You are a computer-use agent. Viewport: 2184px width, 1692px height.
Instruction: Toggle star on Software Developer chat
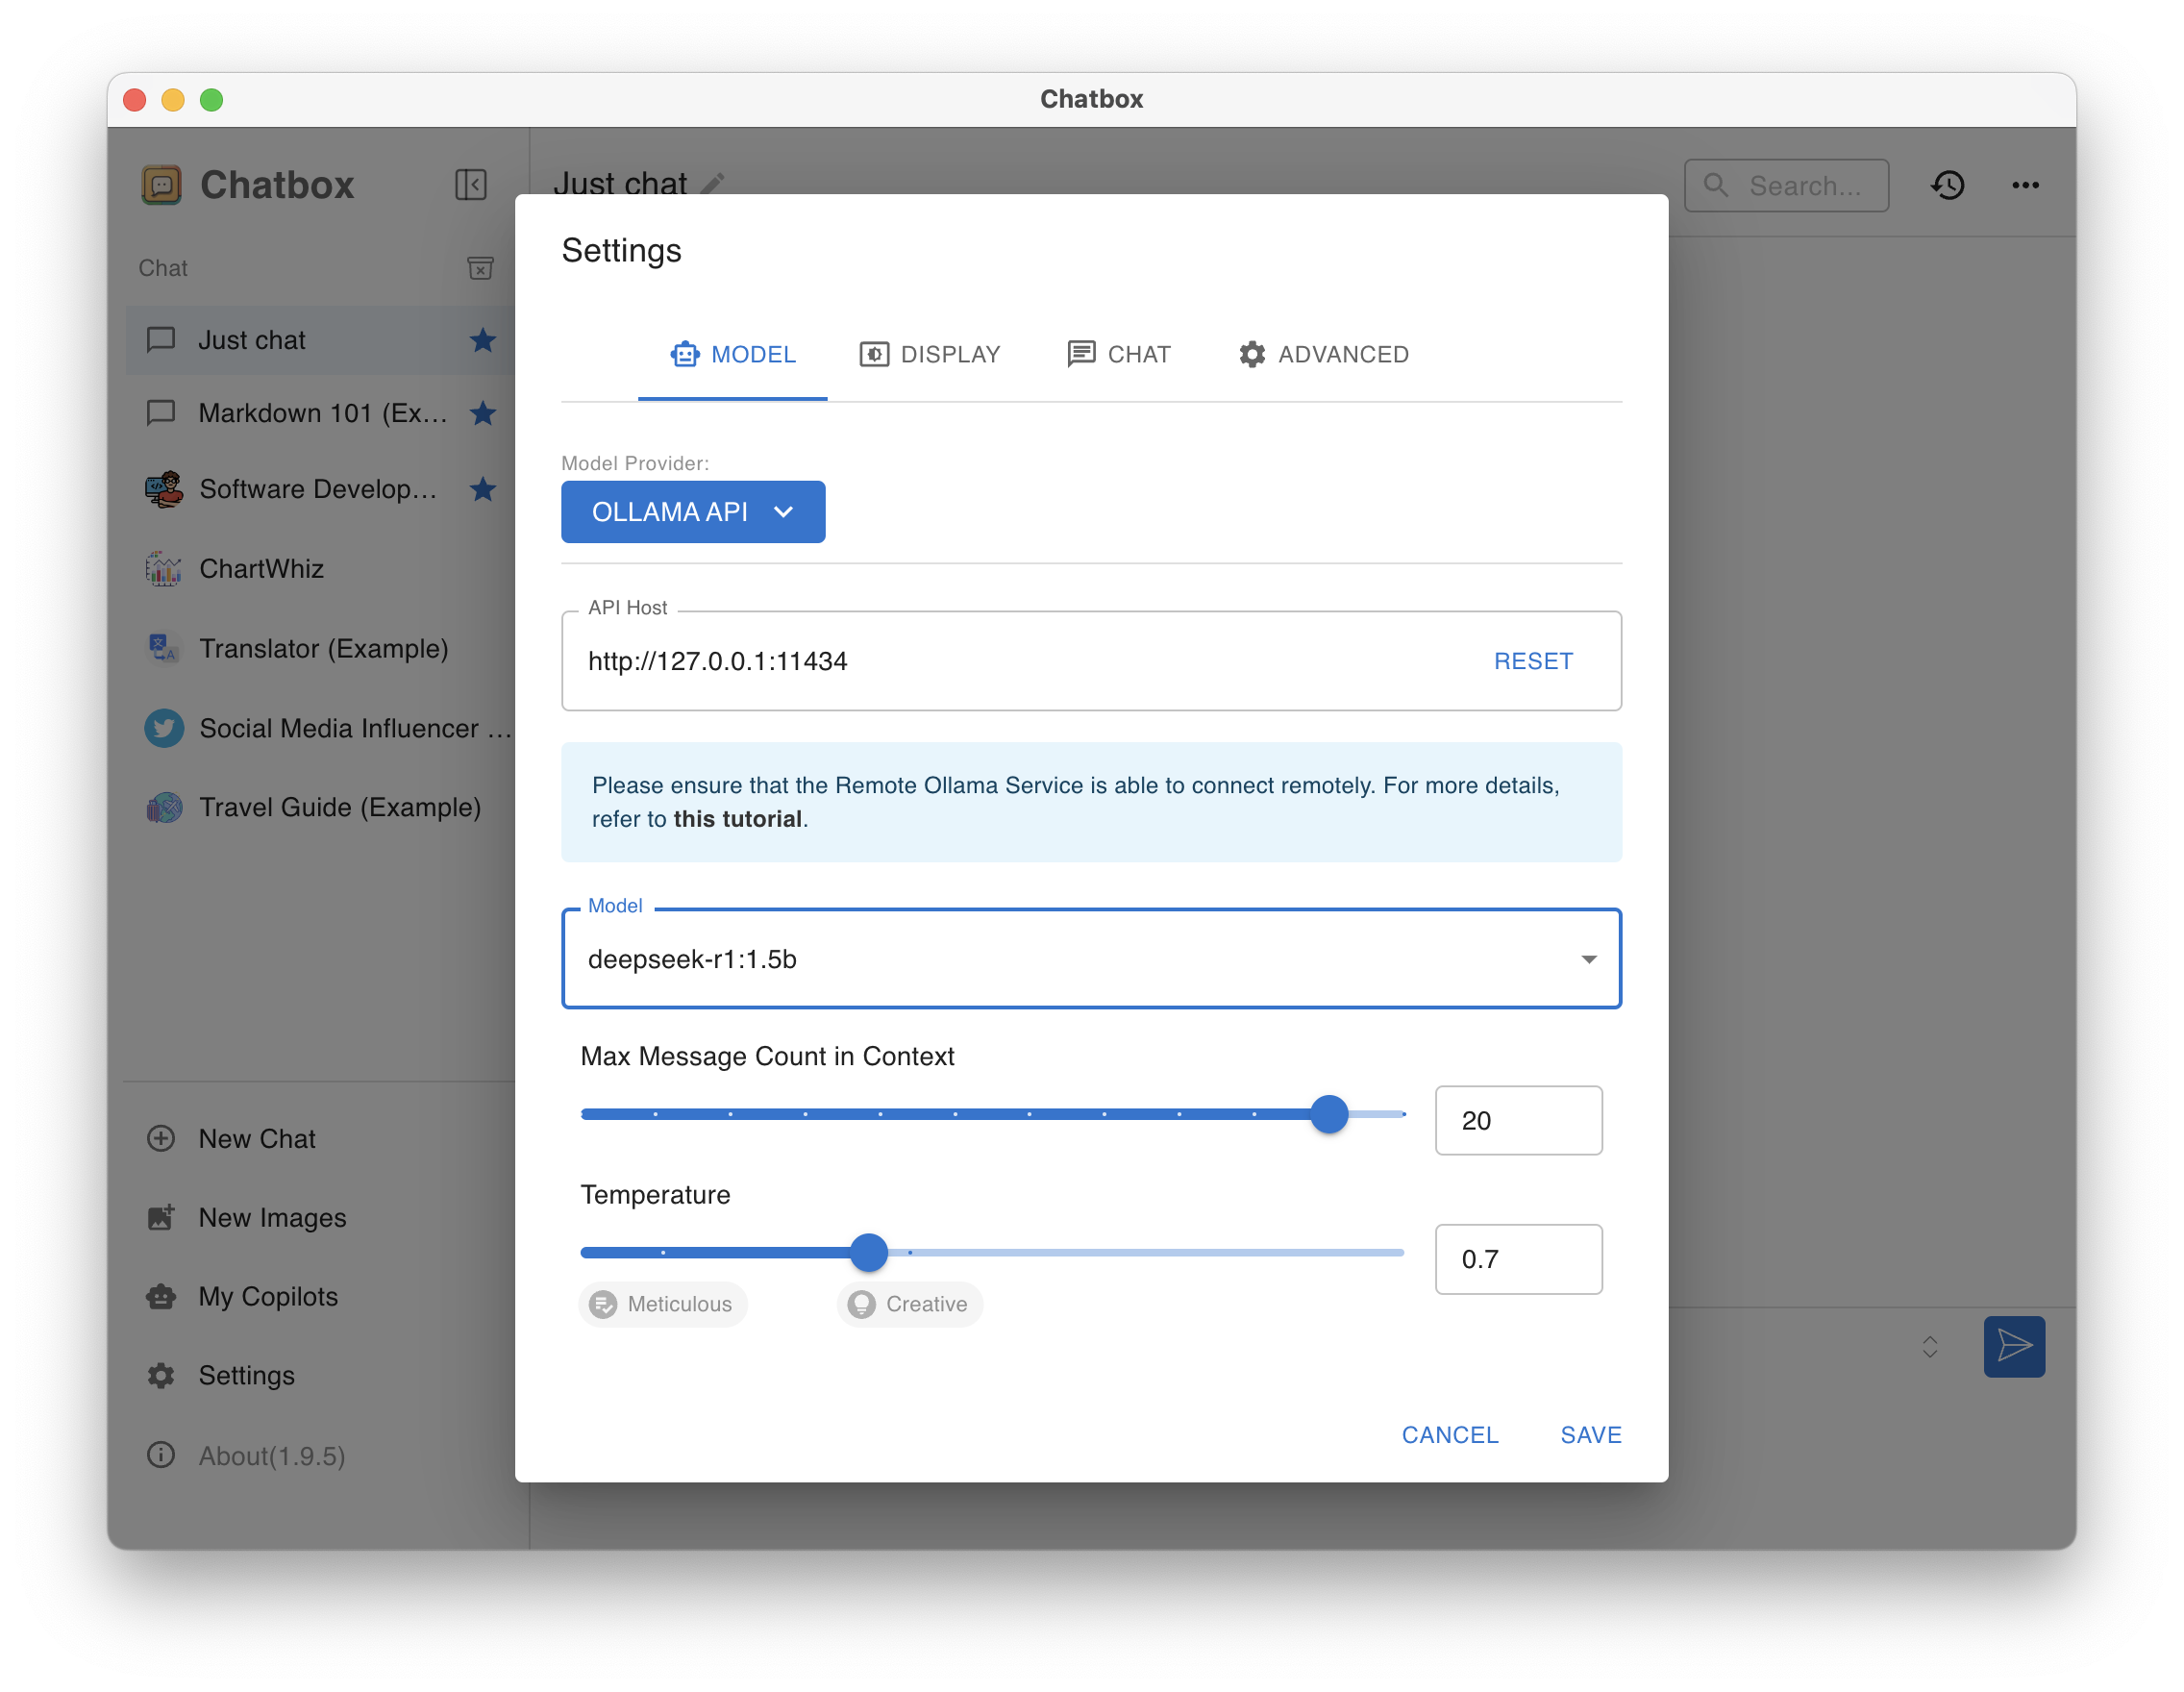[x=483, y=489]
